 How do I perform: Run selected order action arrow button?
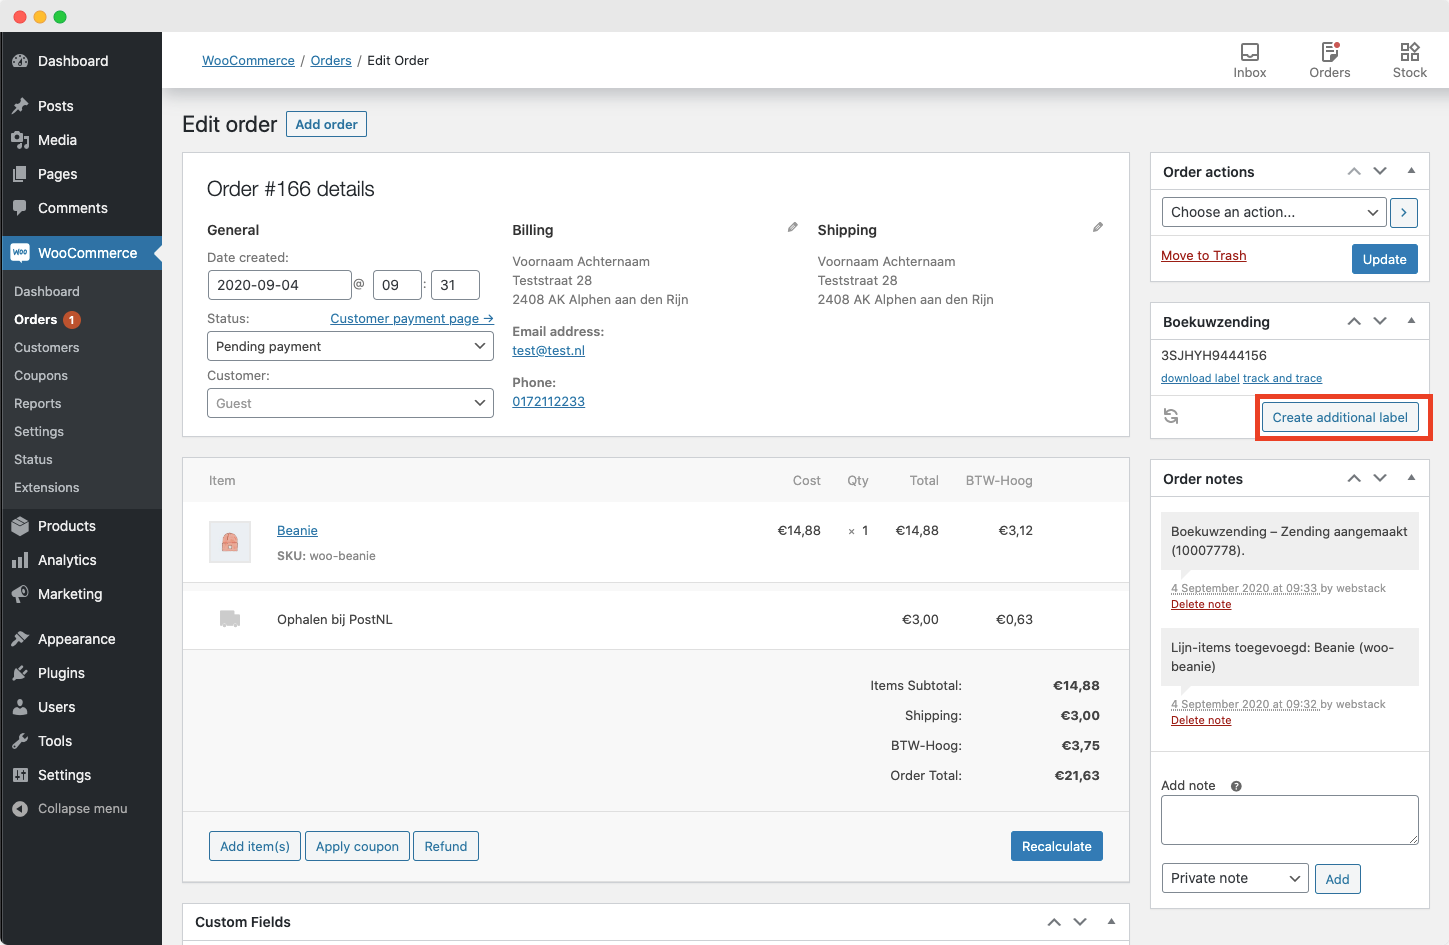1404,212
